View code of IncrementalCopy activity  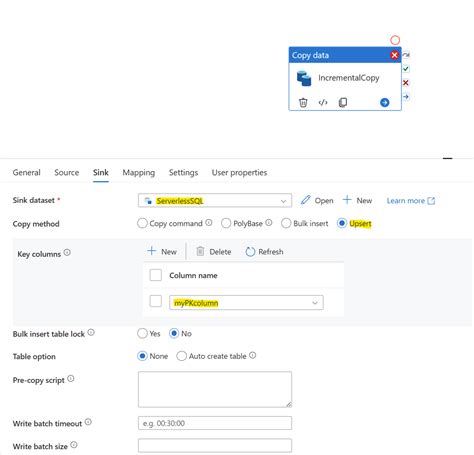click(x=323, y=102)
